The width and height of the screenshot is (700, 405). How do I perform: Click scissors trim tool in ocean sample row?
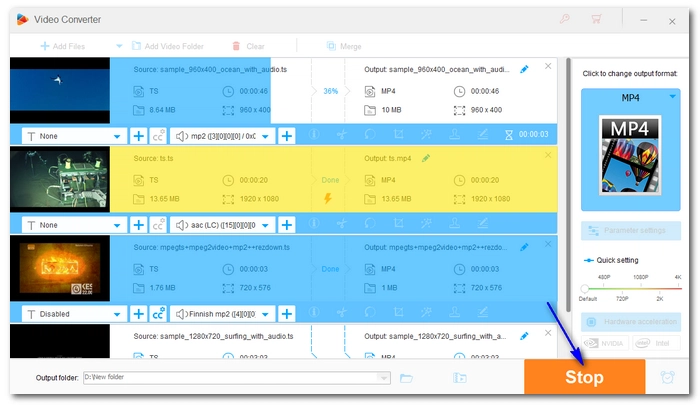(x=342, y=134)
